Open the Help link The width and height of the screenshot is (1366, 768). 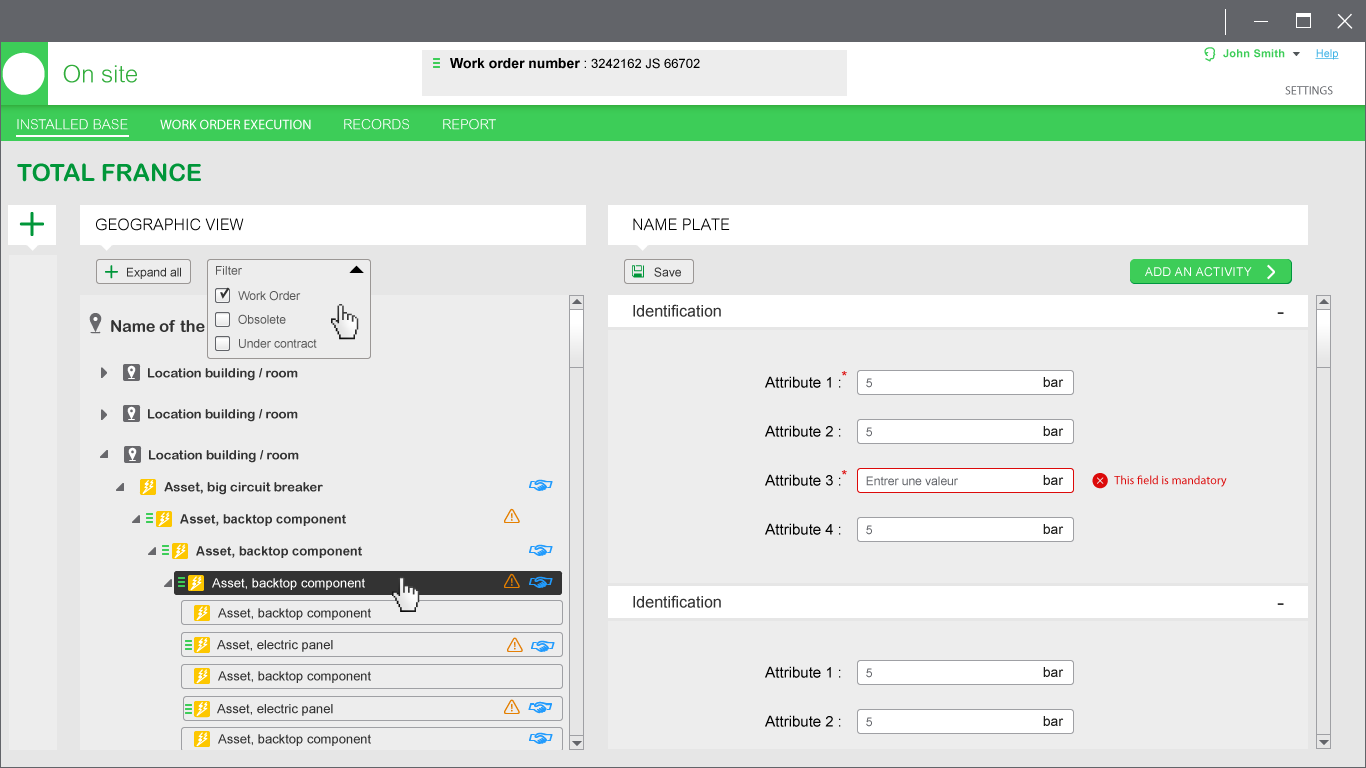click(x=1327, y=54)
